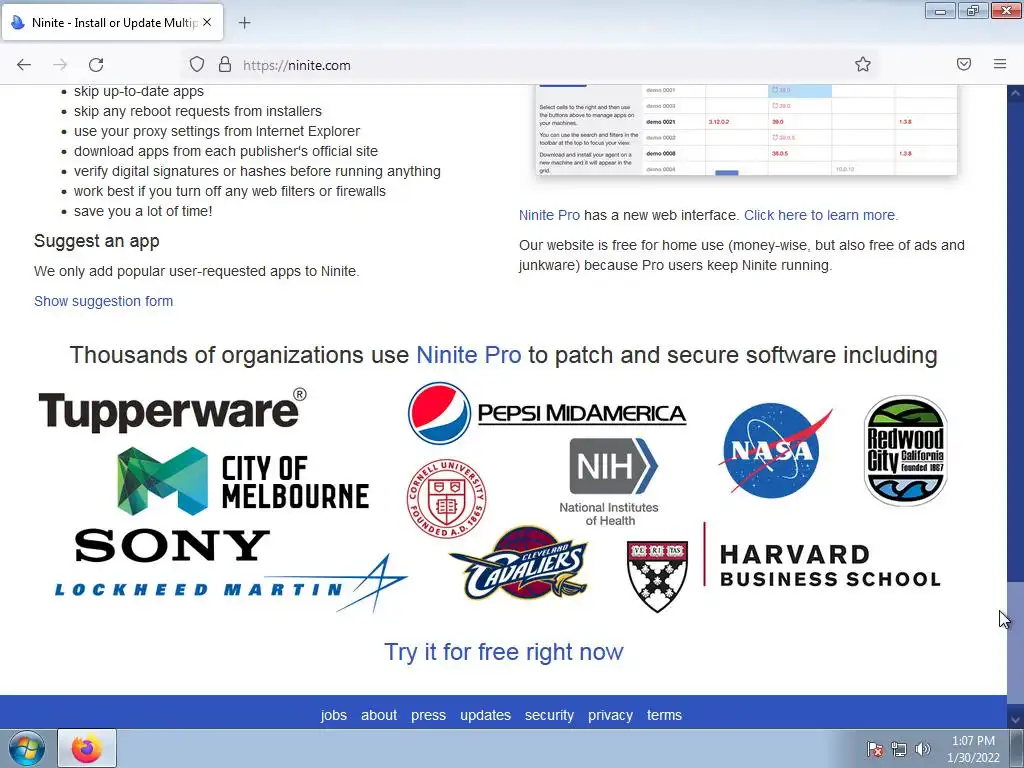The height and width of the screenshot is (768, 1024).
Task: Open the privacy footer link
Action: [x=610, y=715]
